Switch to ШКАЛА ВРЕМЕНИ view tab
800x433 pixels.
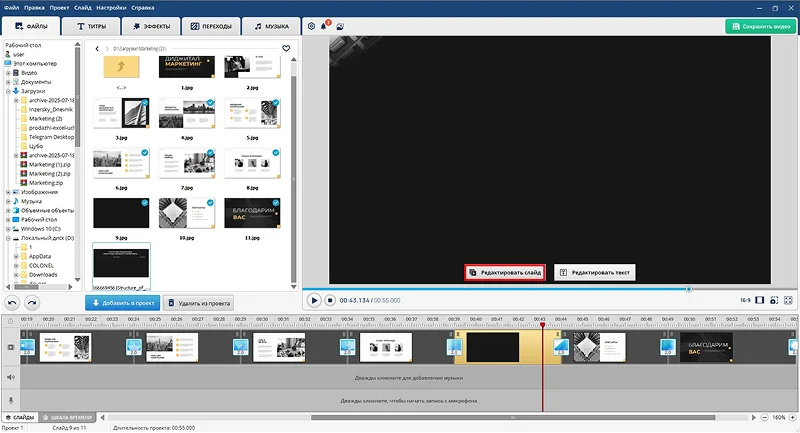pyautogui.click(x=68, y=417)
